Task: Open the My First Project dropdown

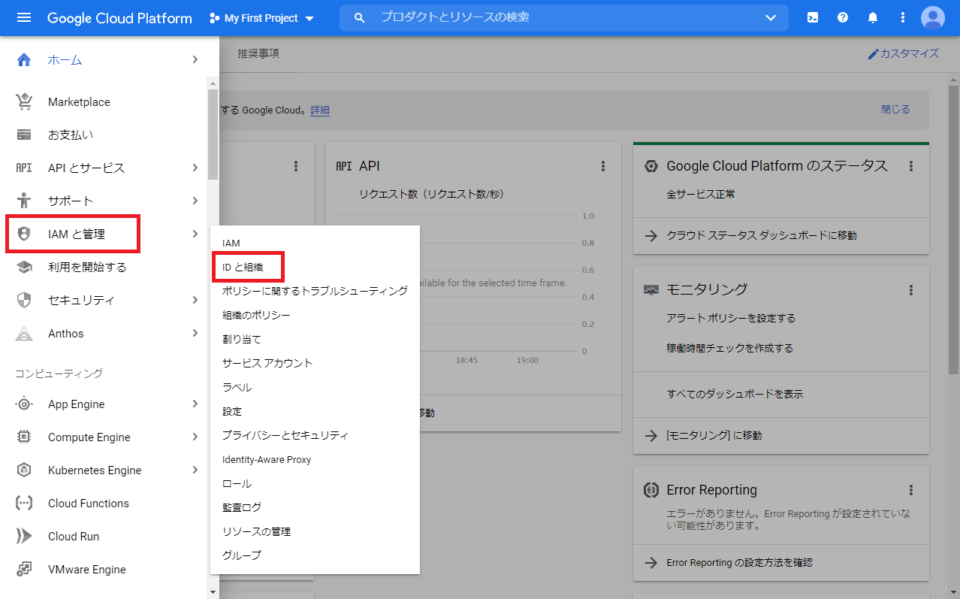Action: coord(262,17)
